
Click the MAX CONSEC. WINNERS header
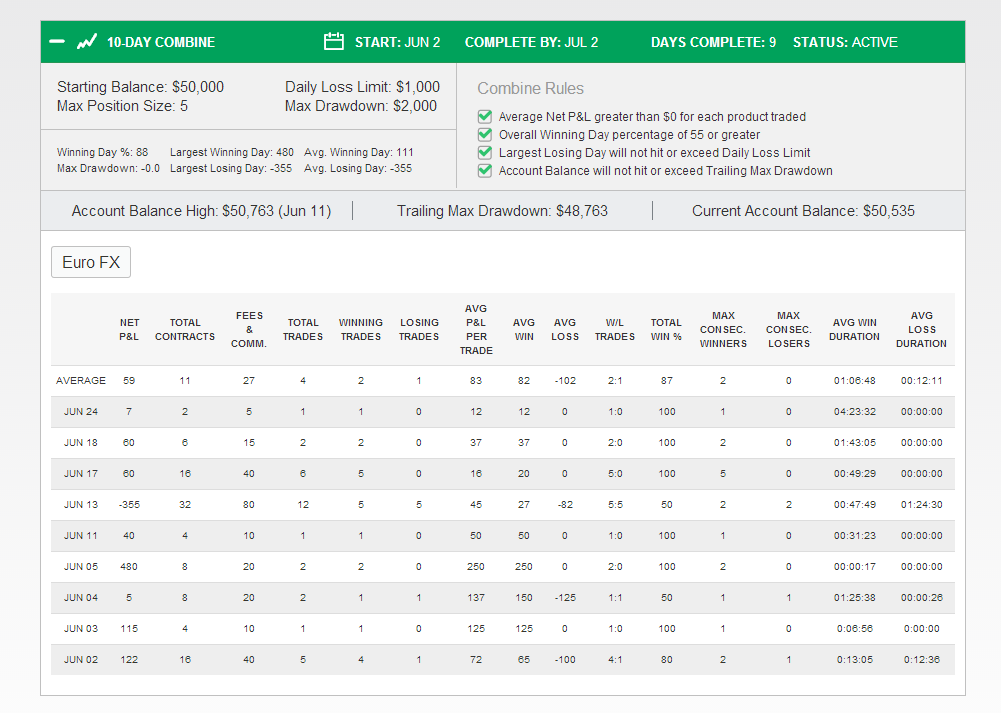[723, 329]
